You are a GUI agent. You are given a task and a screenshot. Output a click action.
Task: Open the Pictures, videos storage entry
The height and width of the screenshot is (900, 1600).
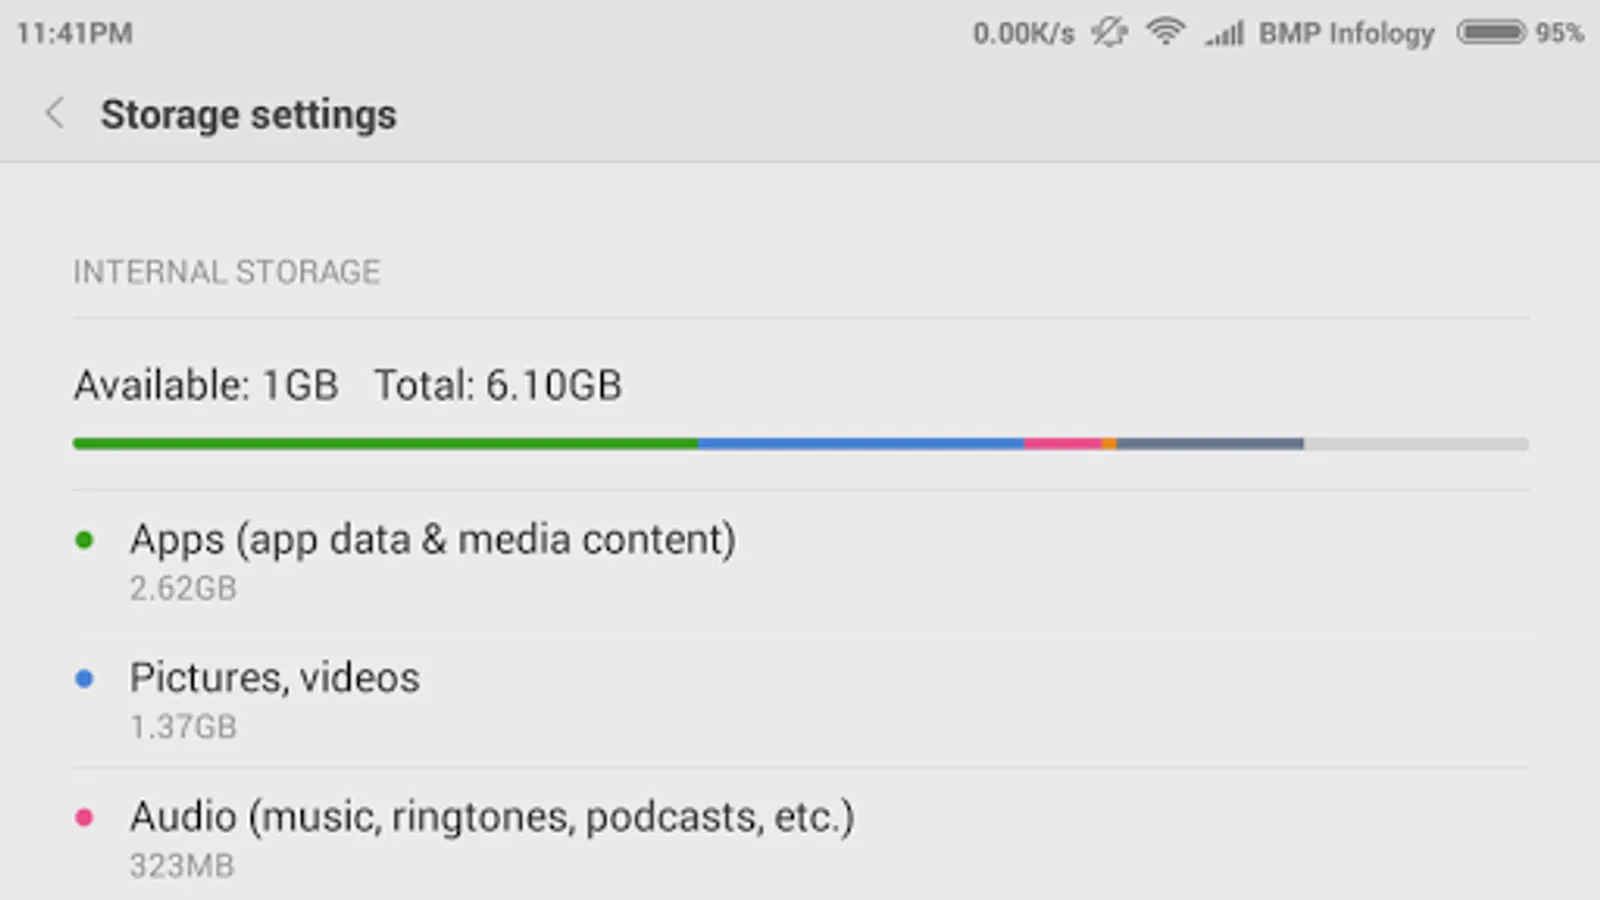(x=275, y=679)
